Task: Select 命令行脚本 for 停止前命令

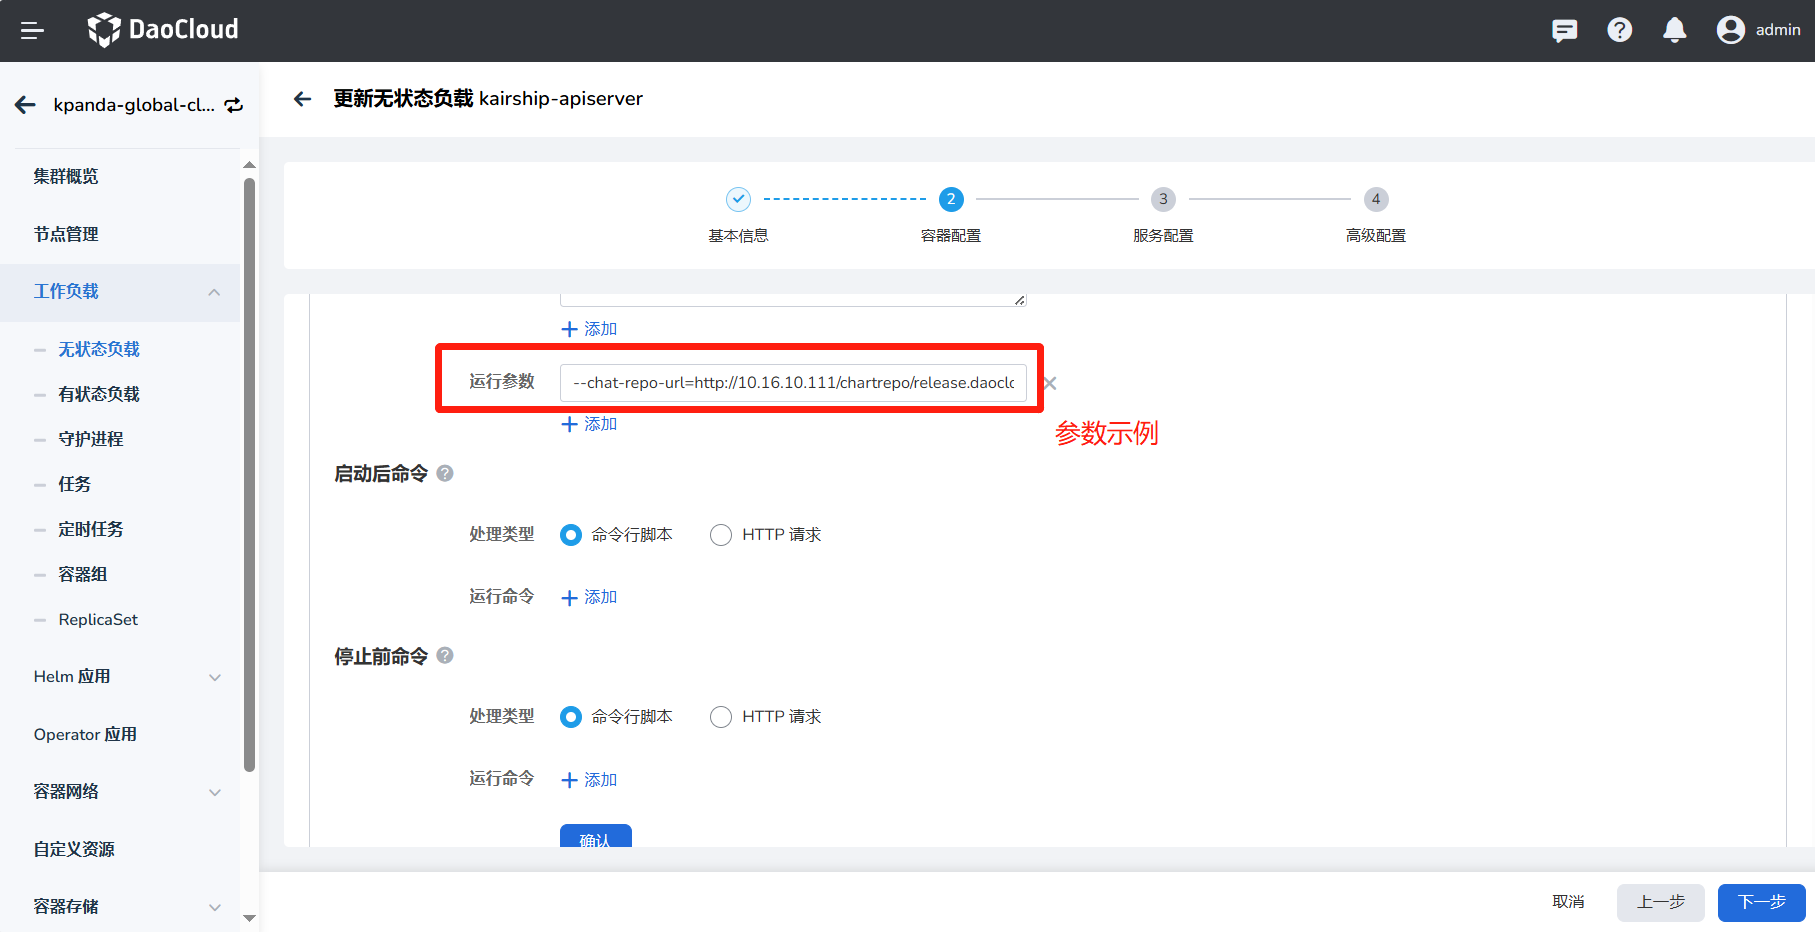Action: pos(570,716)
